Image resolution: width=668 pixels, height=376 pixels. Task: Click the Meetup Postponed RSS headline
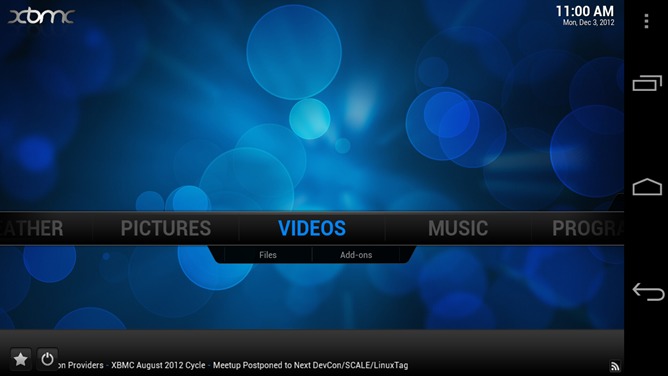(x=311, y=365)
